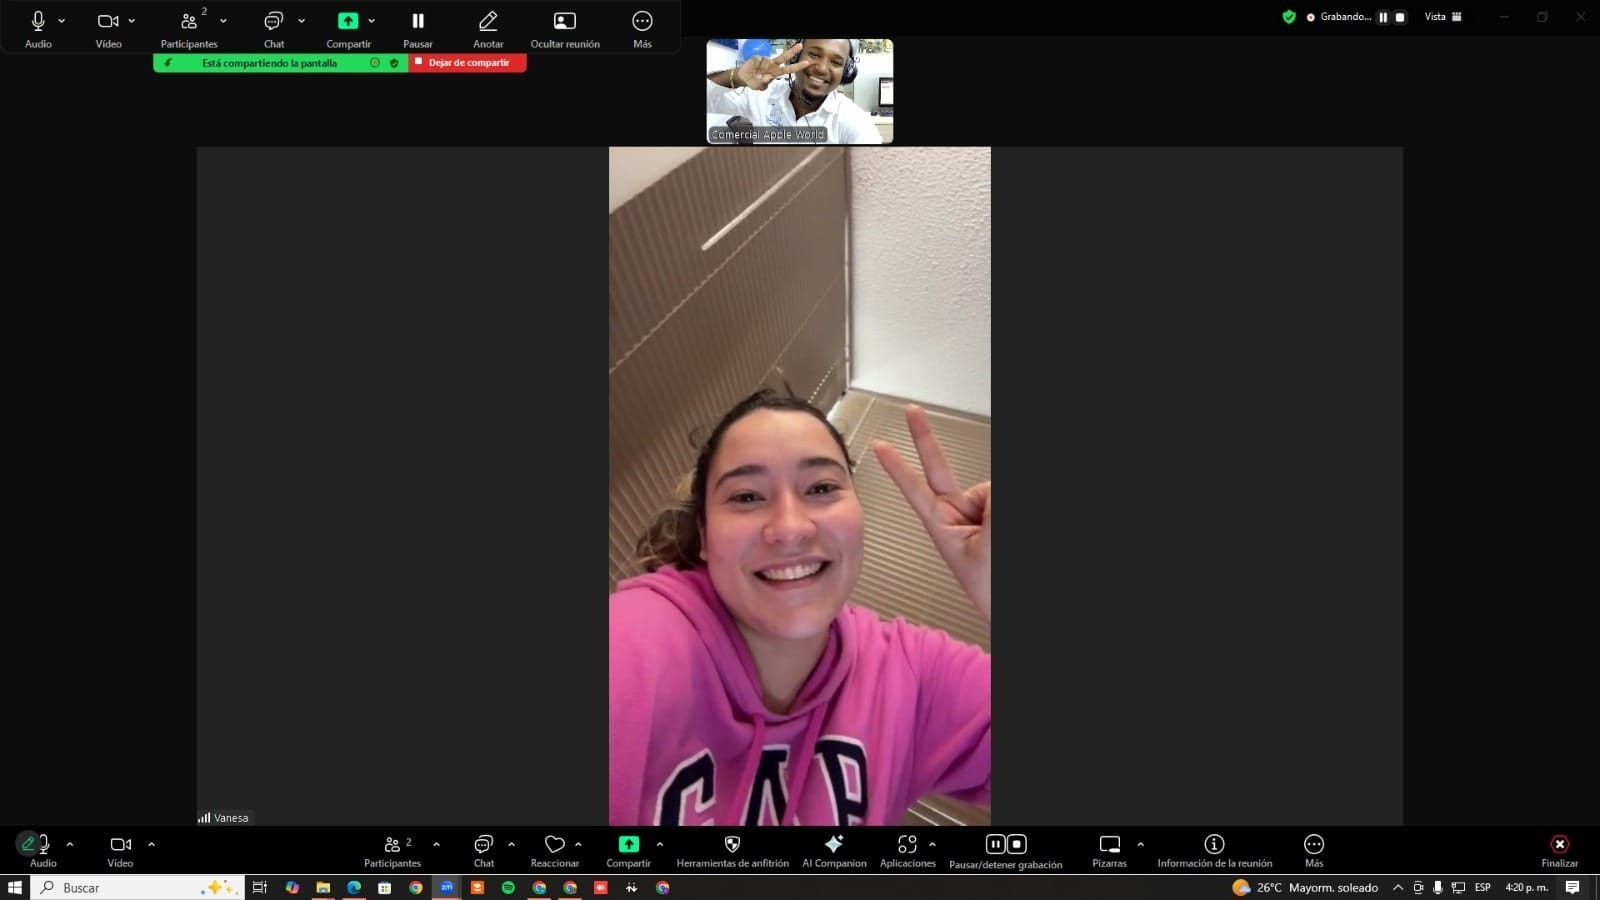This screenshot has width=1600, height=900.
Task: Open Herramientas de anfitrión shield icon
Action: [732, 845]
